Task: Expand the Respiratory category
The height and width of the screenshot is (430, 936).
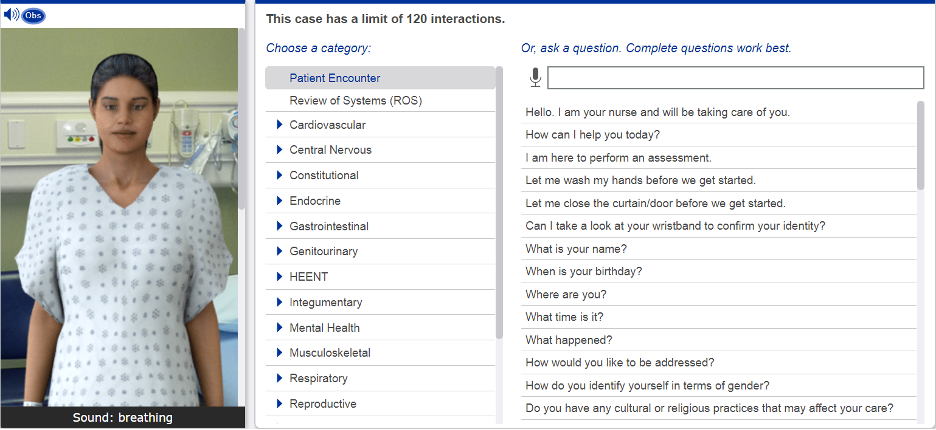Action: pos(280,379)
